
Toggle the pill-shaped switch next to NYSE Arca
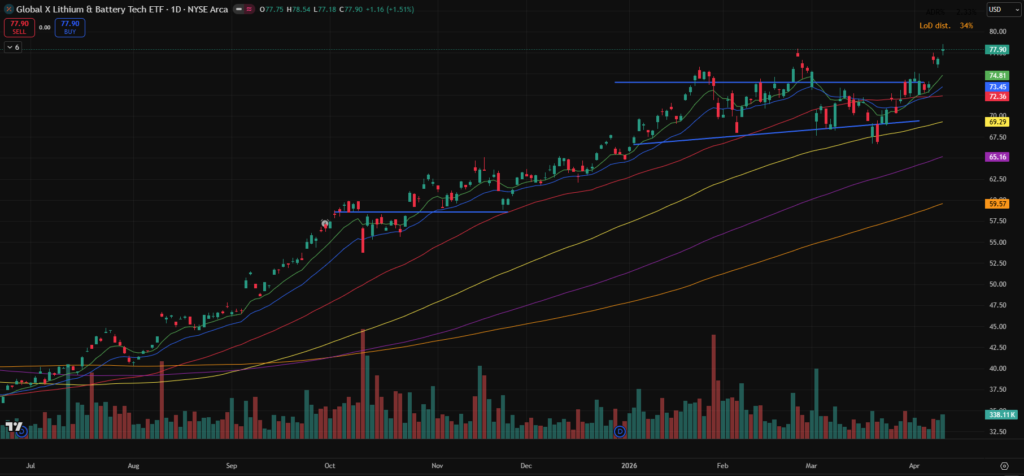click(241, 9)
